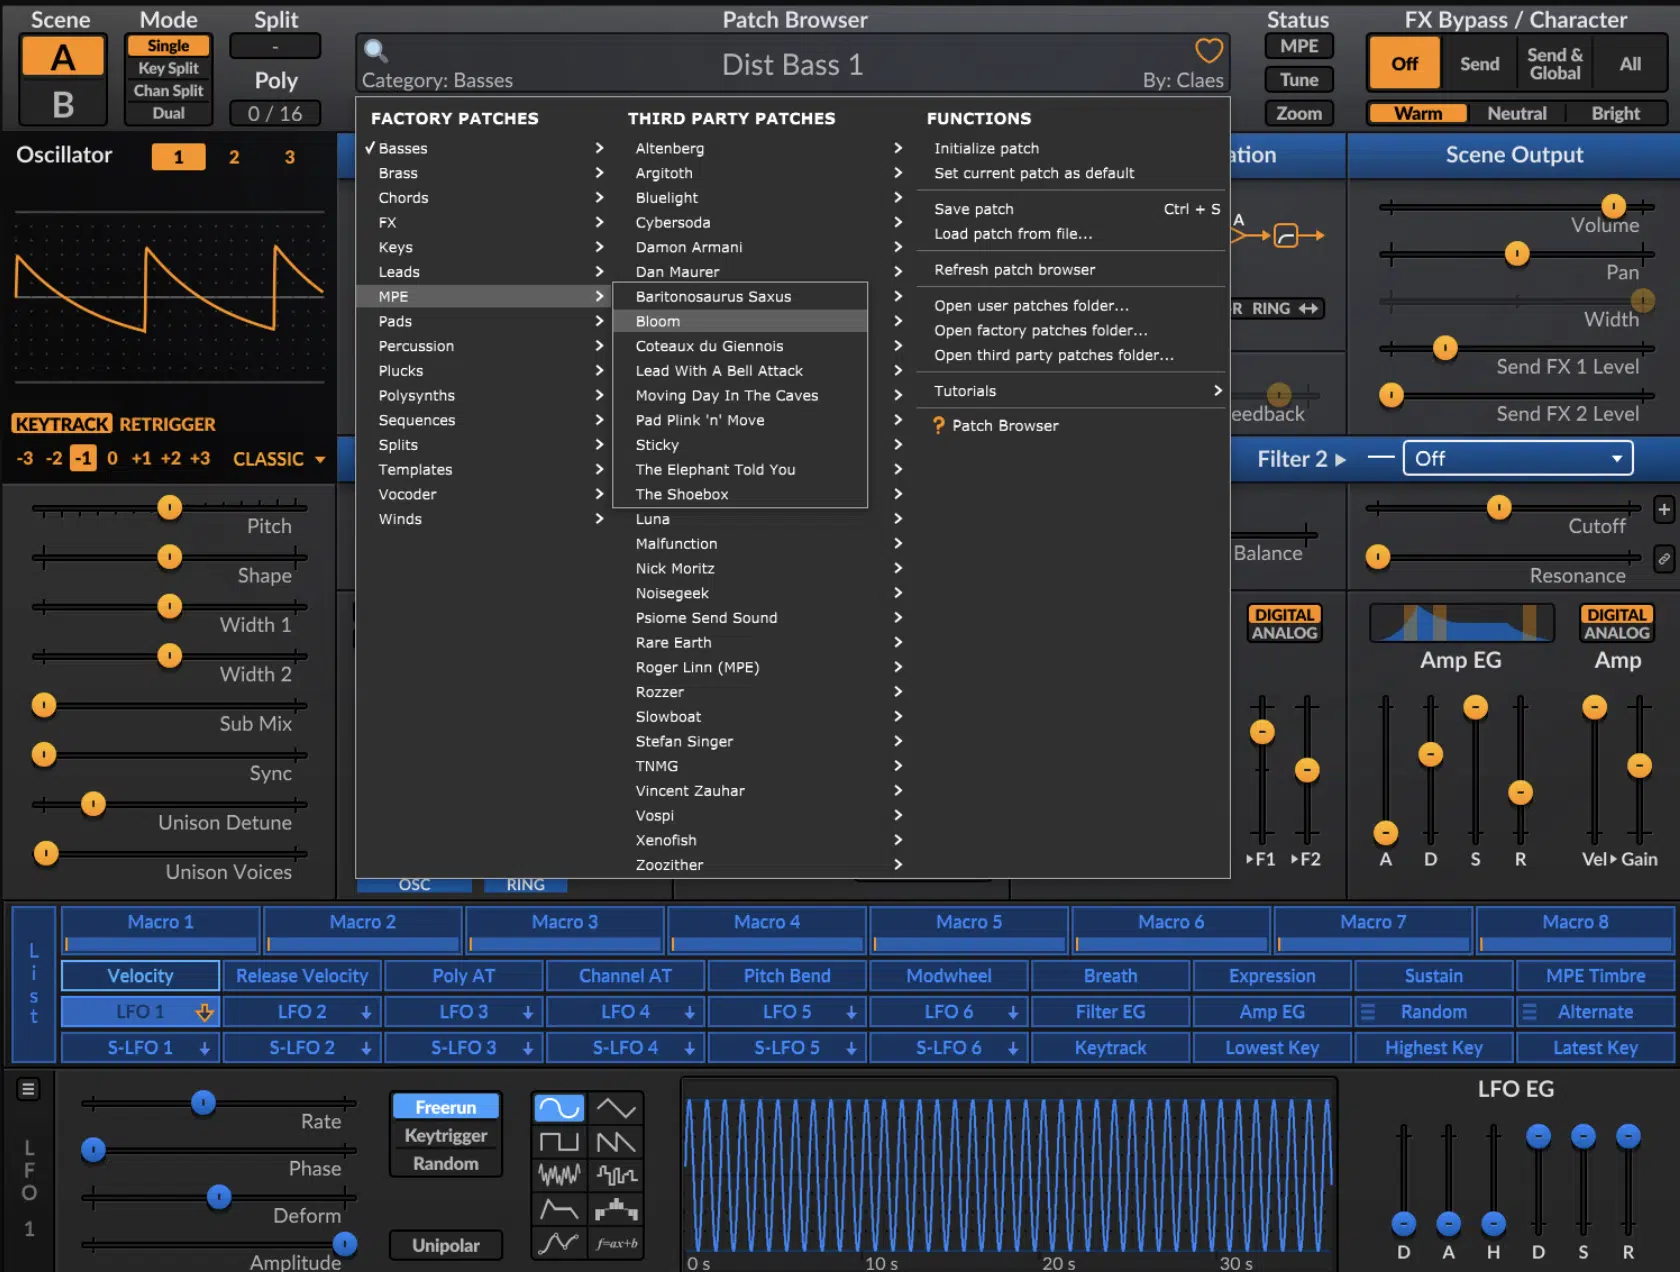Click the arrow icon on S-LFO 3 modulator
The width and height of the screenshot is (1680, 1272).
click(528, 1048)
